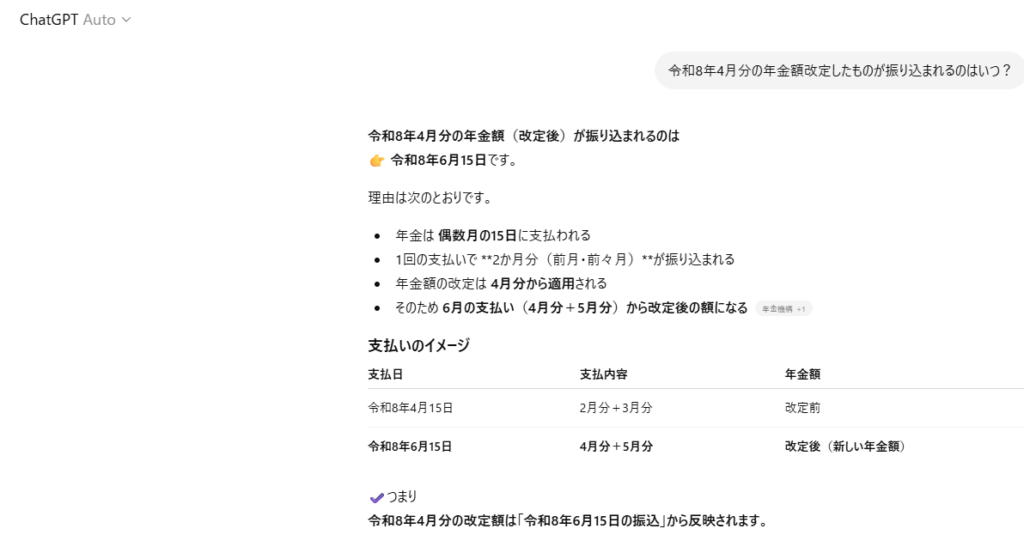
Task: Click the chevron next to Auto
Action: pos(126,20)
